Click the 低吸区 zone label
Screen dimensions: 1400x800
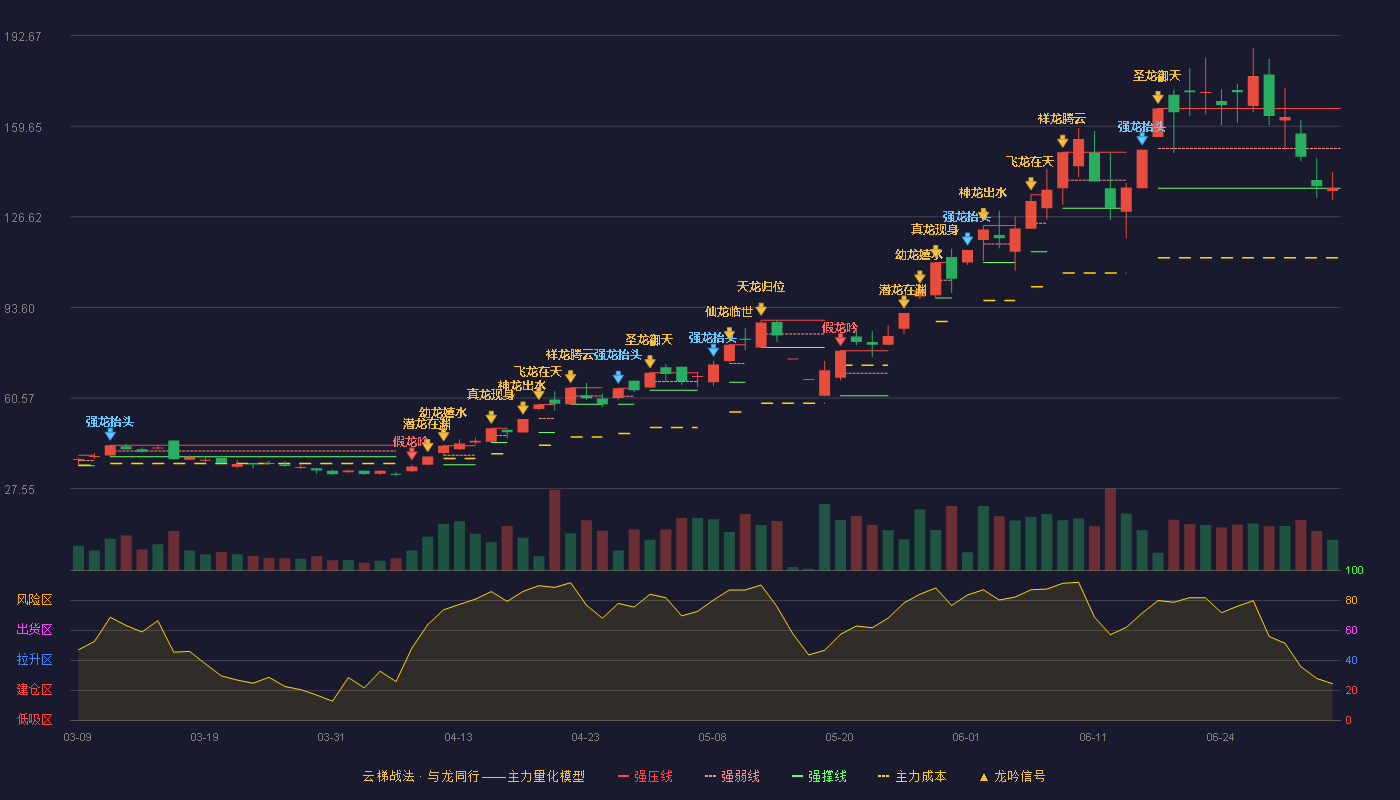(x=34, y=719)
